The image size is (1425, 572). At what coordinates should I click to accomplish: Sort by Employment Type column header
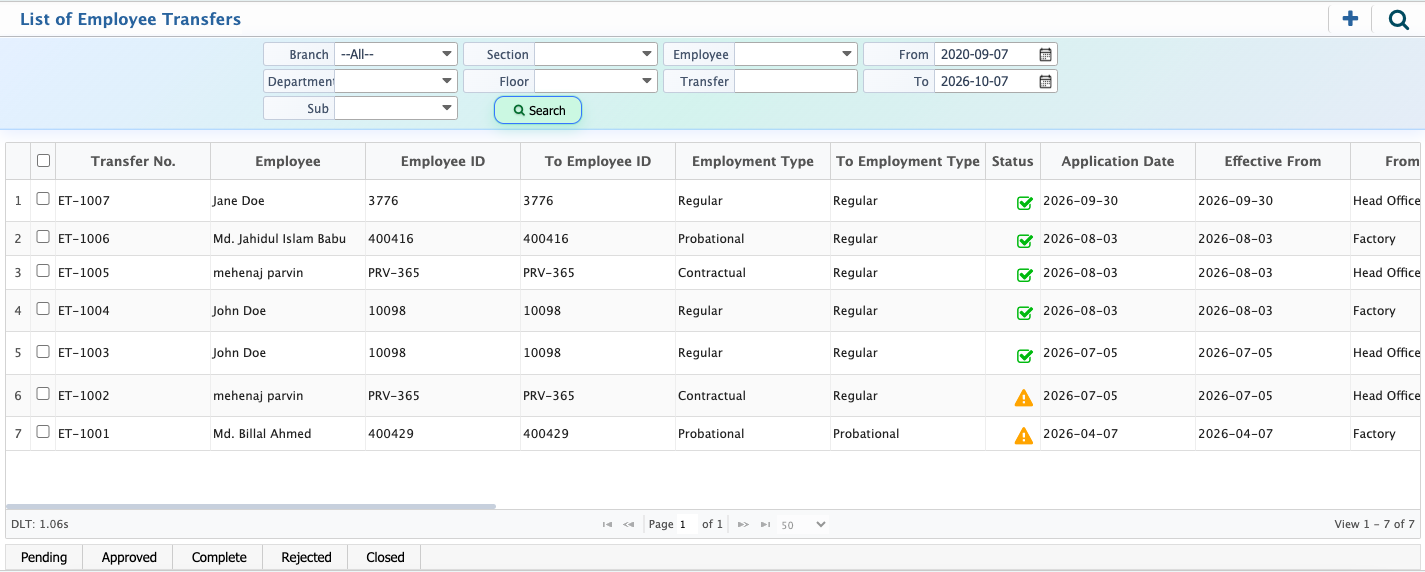coord(753,161)
